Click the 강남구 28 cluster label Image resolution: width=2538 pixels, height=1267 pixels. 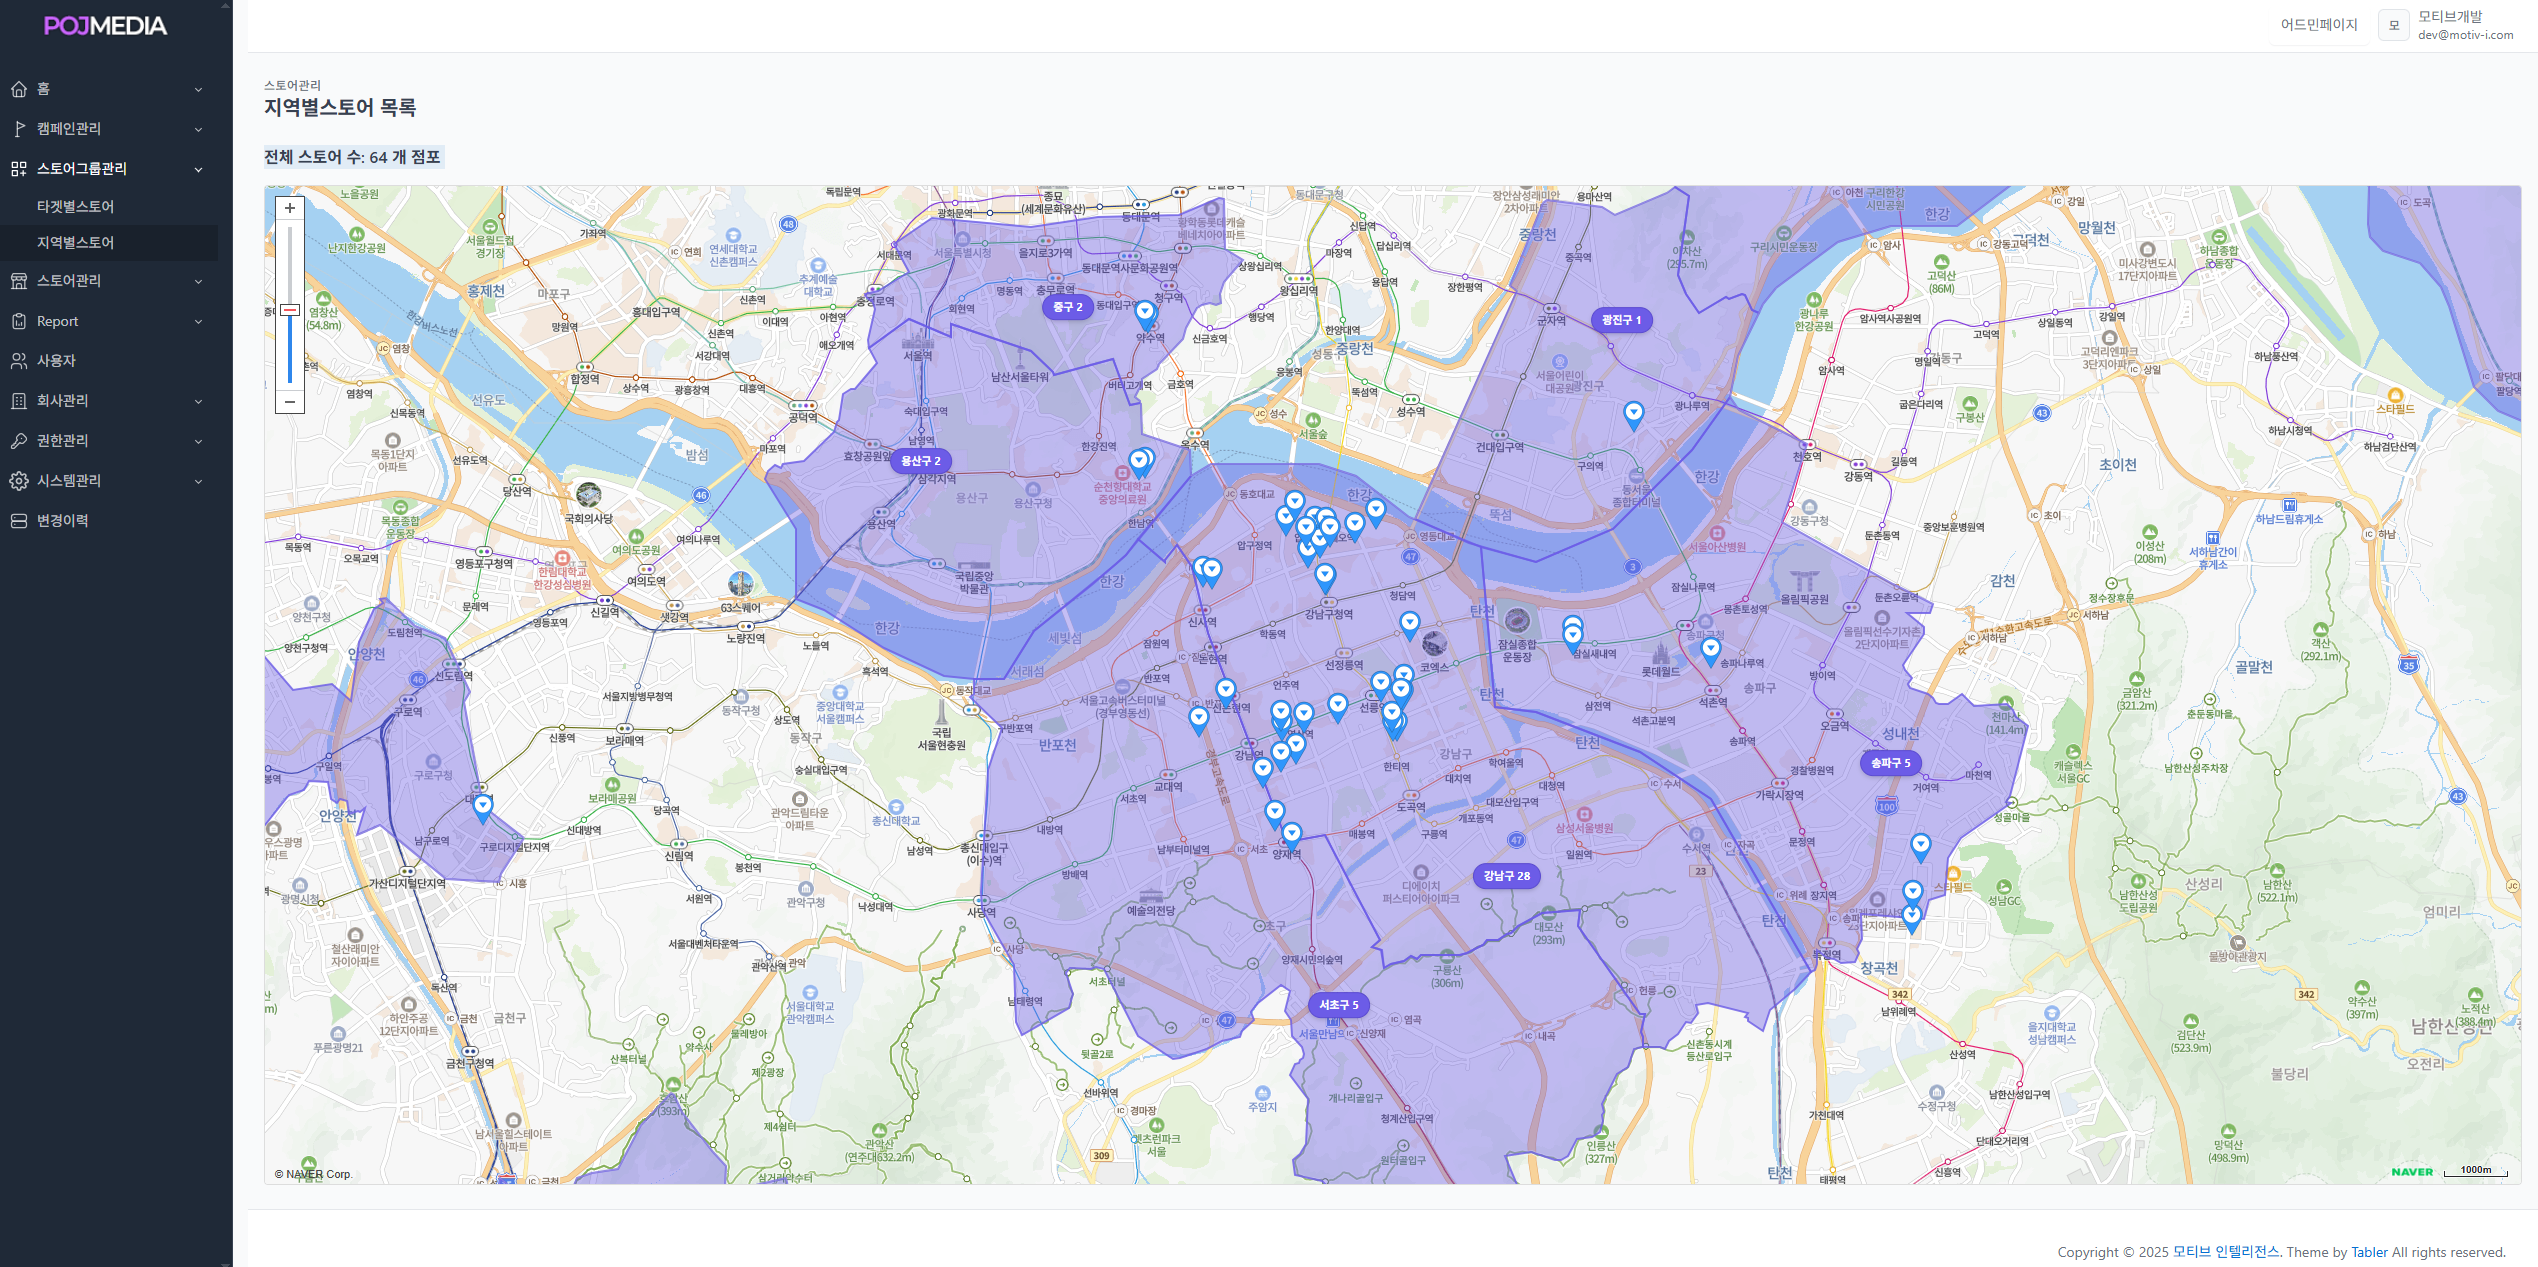[1506, 876]
